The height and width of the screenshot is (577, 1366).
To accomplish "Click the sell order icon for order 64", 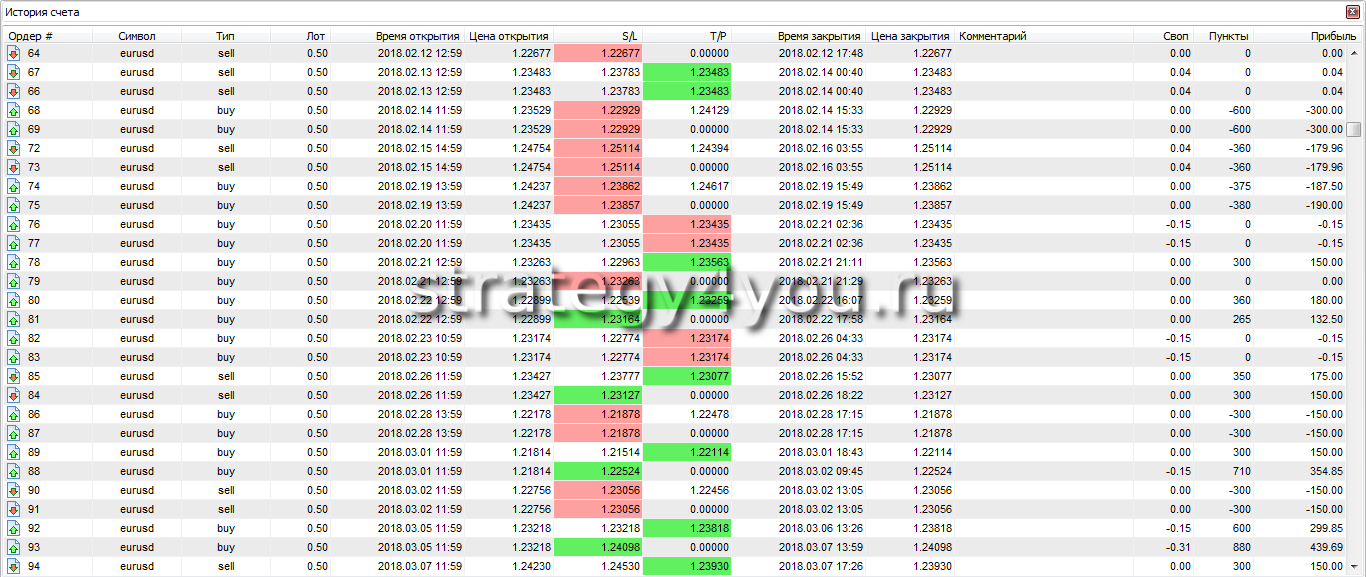I will tap(14, 53).
